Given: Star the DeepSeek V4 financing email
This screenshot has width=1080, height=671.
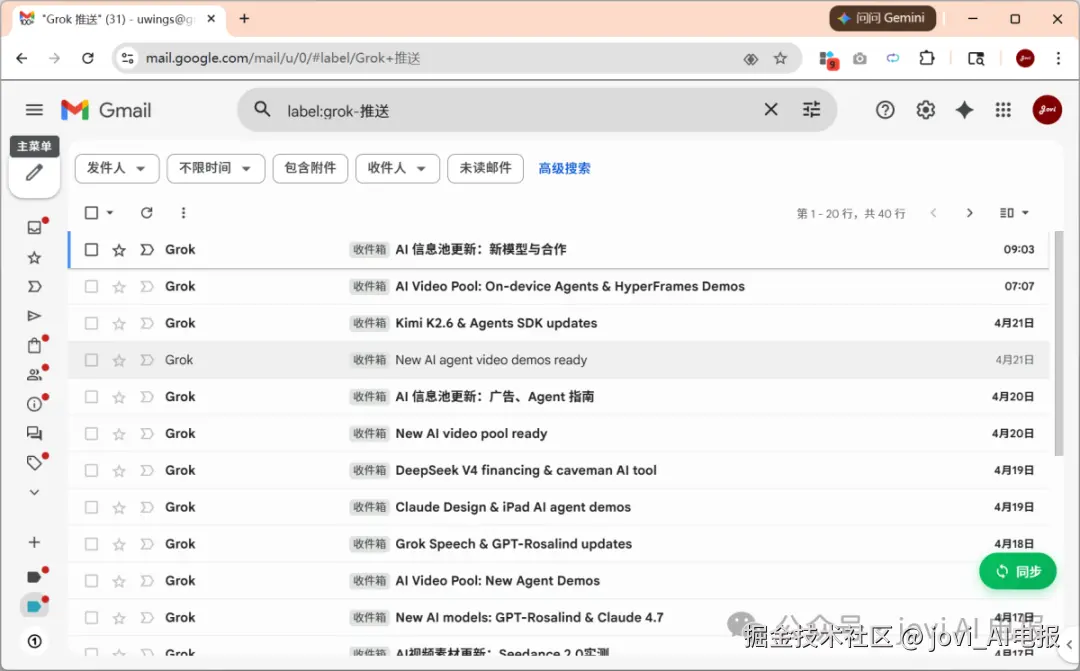Looking at the screenshot, I should [x=119, y=471].
